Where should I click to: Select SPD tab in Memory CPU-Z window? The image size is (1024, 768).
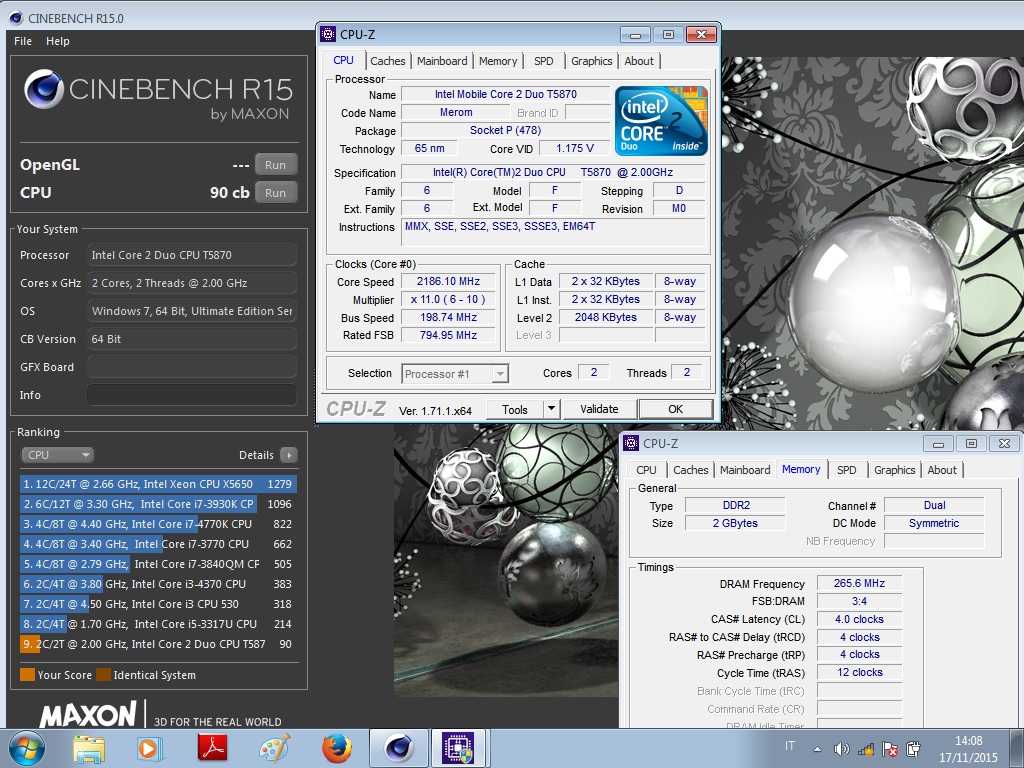(x=846, y=470)
